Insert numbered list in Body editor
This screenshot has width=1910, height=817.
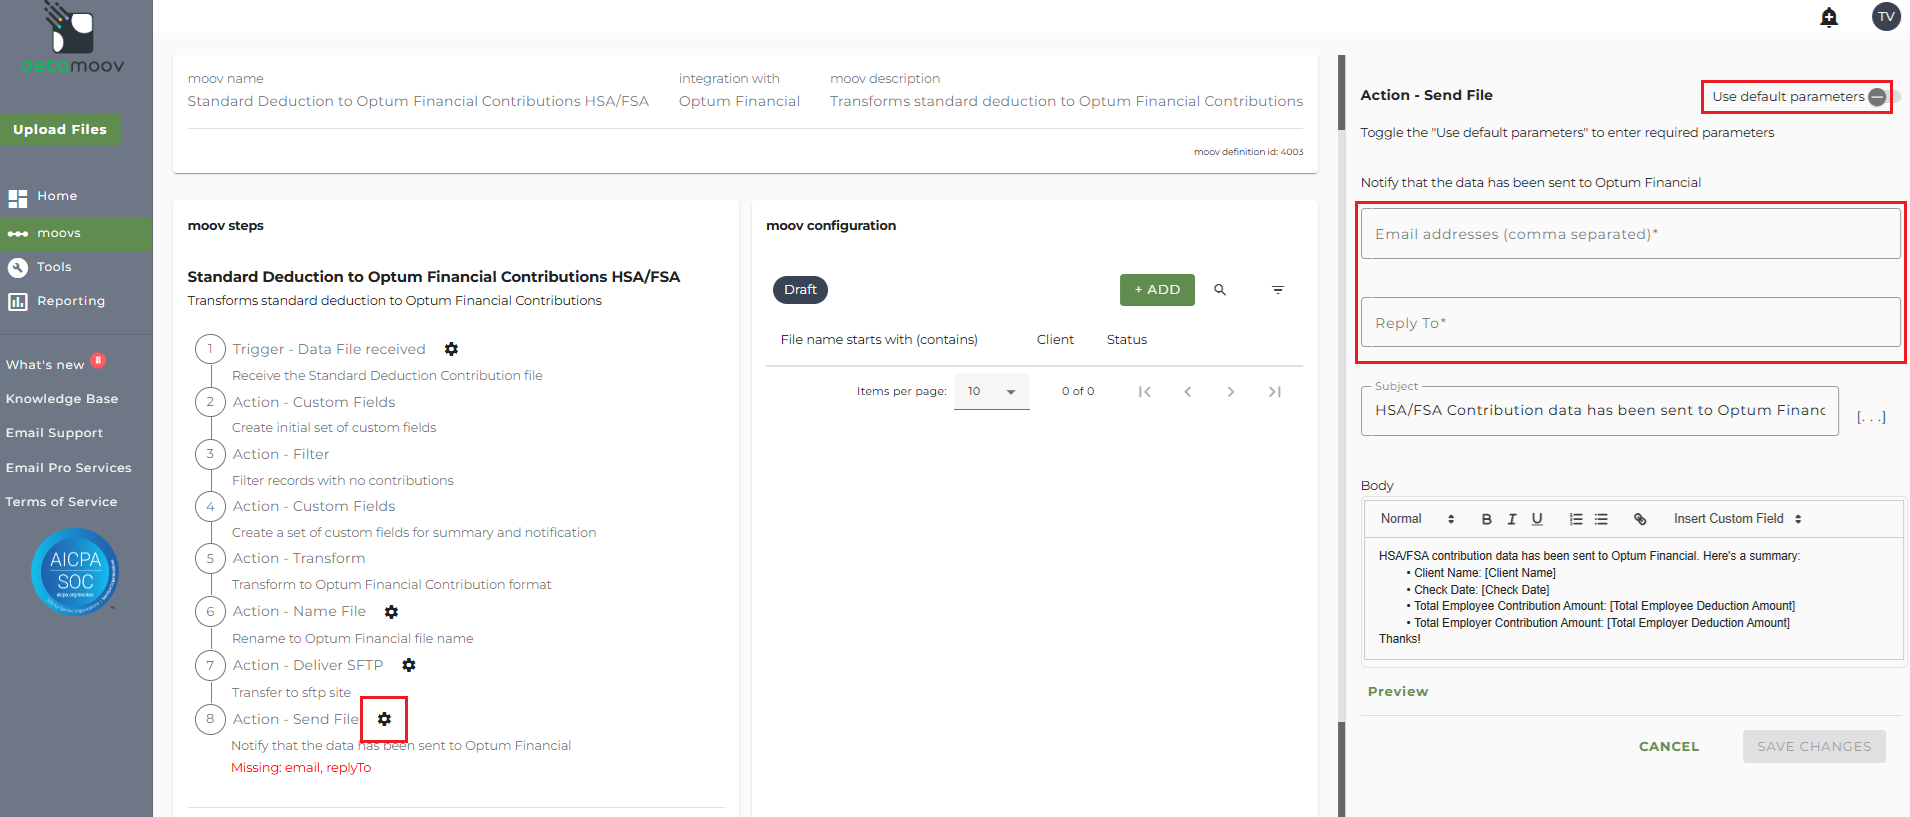[x=1576, y=519]
